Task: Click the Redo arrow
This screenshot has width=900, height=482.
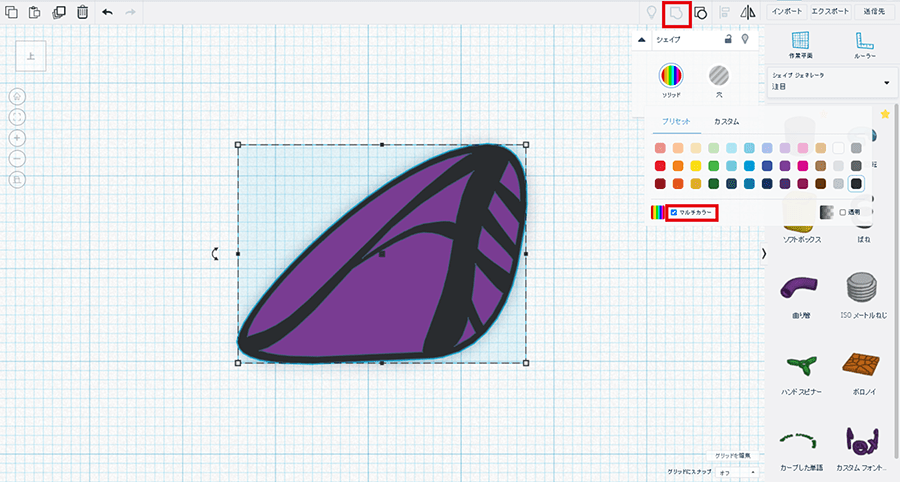Action: (130, 12)
